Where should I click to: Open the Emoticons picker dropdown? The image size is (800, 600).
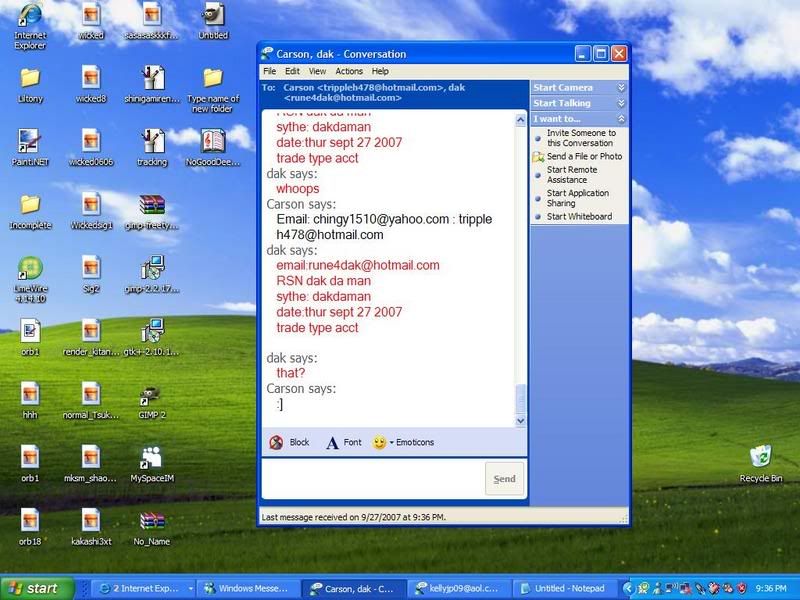[403, 442]
